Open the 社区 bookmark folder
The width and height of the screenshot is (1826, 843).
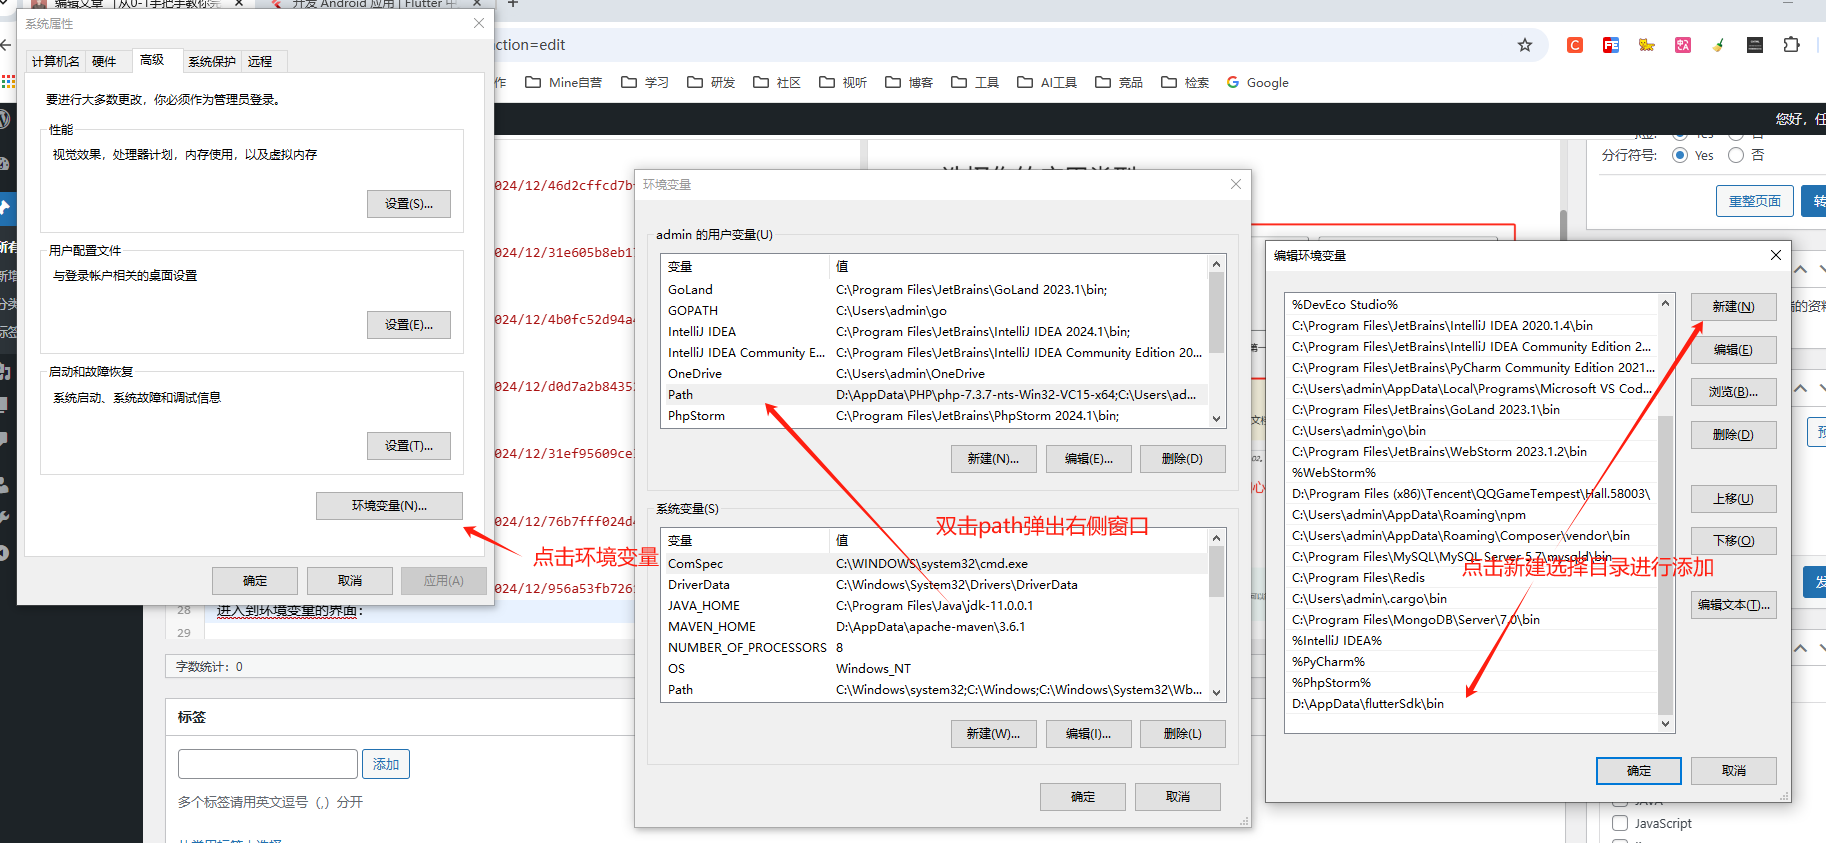tap(777, 83)
